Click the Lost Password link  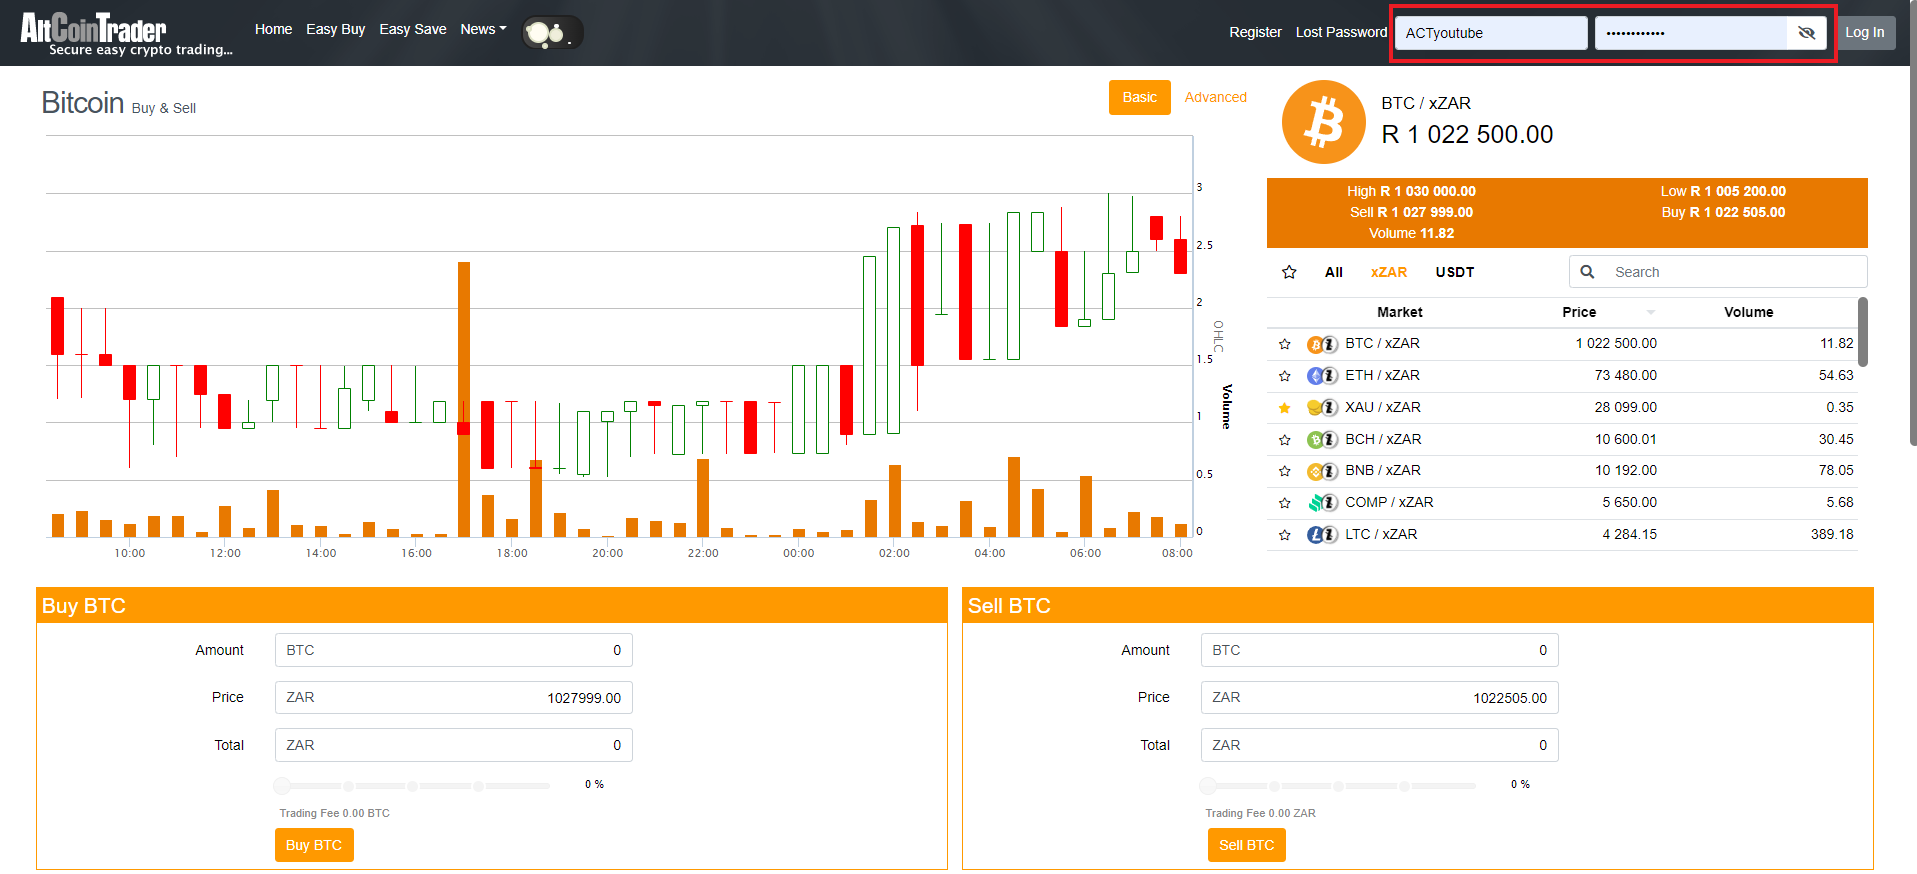[x=1341, y=32]
